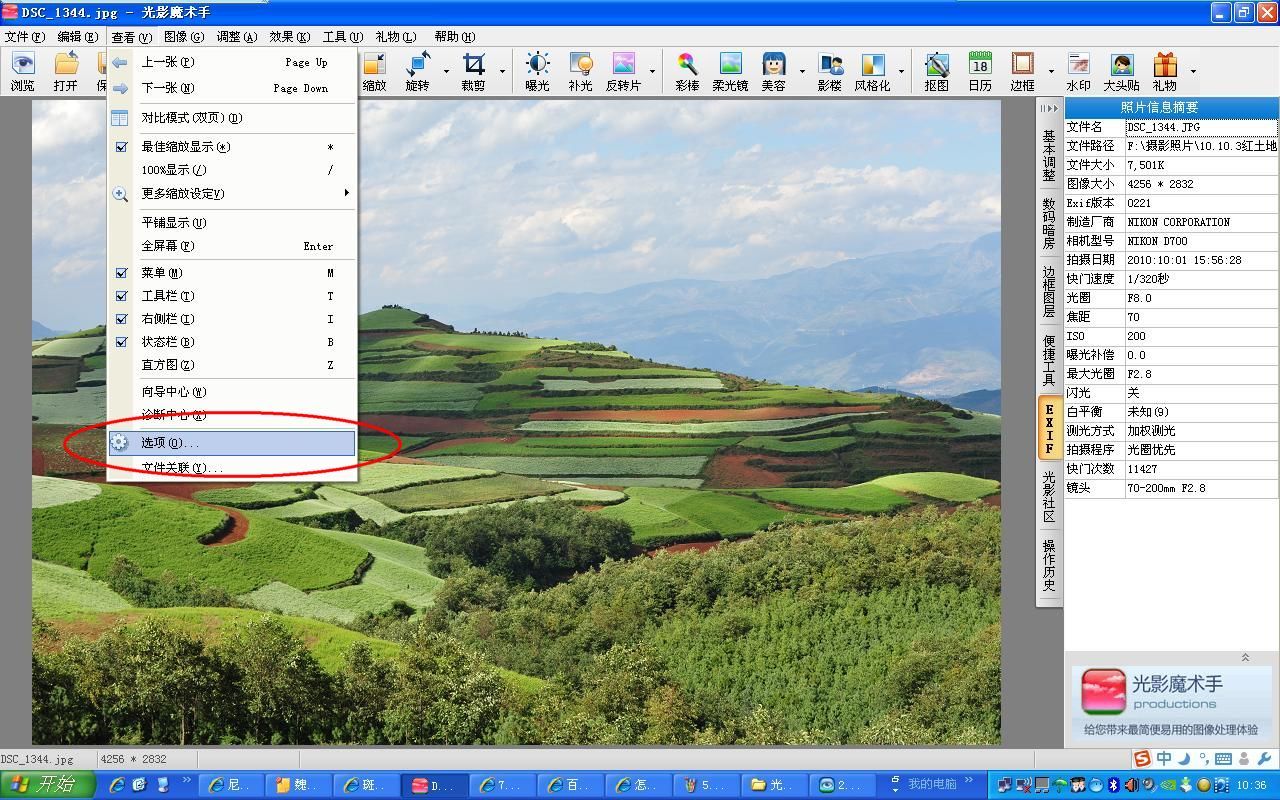The width and height of the screenshot is (1280, 800).
Task: Open the 操作历史 history tab
Action: (1048, 566)
